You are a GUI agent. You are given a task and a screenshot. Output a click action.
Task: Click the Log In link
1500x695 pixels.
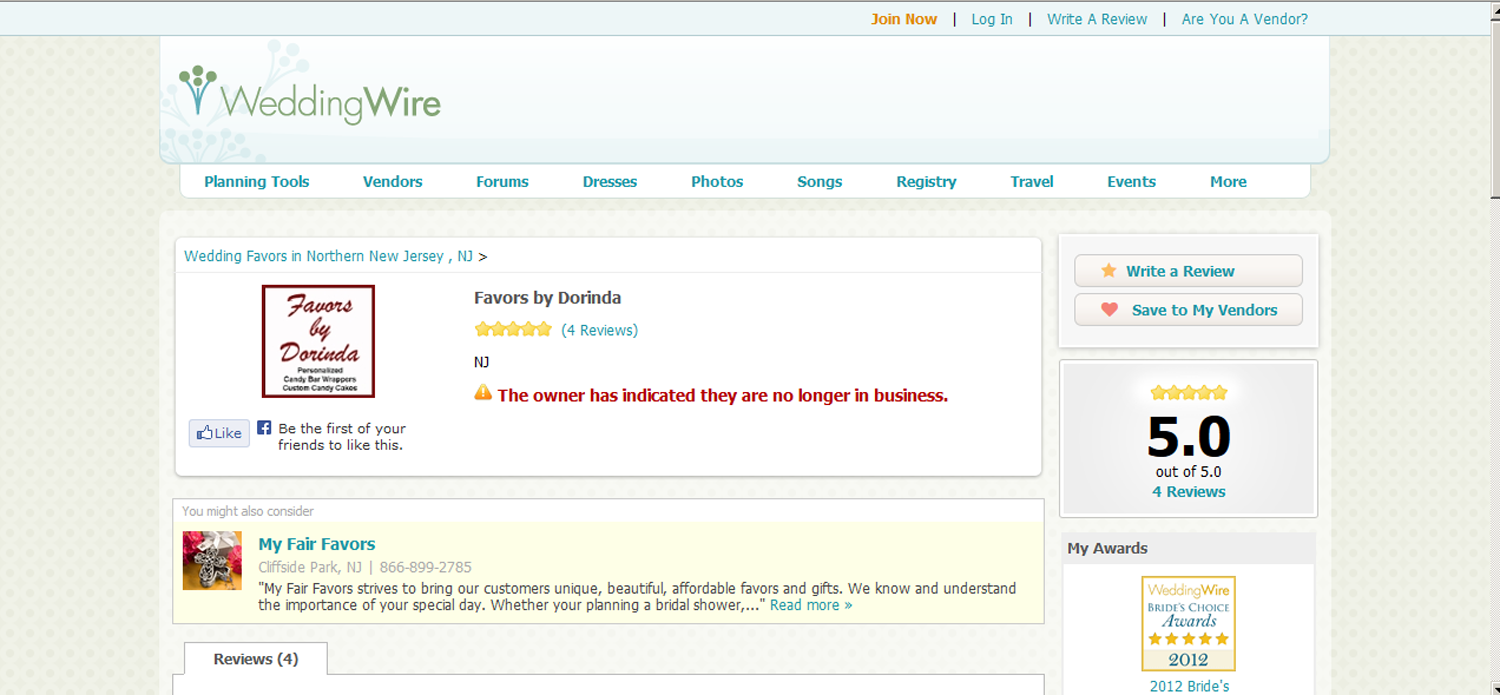point(992,19)
